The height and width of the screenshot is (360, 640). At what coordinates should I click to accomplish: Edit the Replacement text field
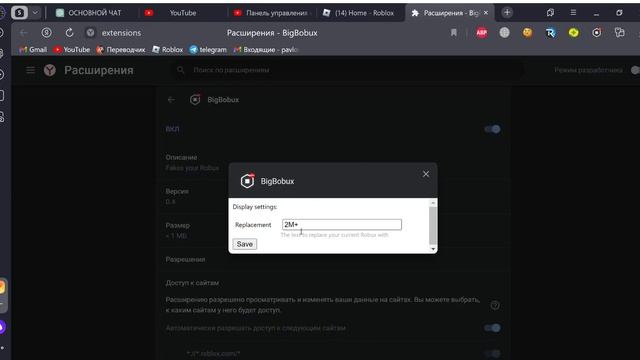click(x=342, y=224)
